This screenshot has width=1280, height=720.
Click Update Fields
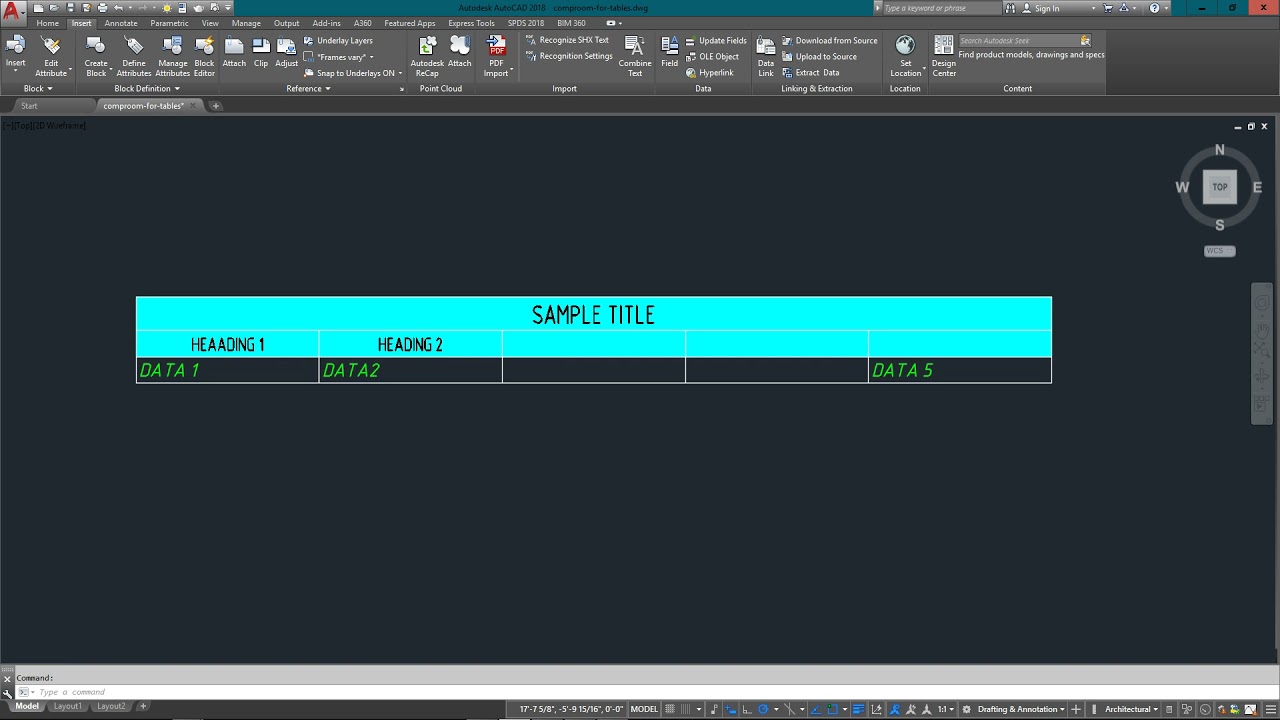pos(716,41)
